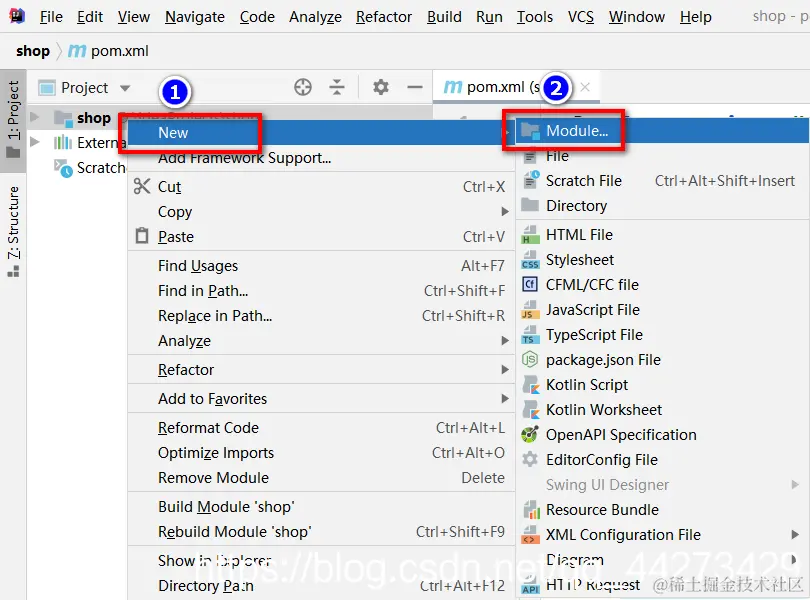Viewport: 810px width, 600px height.
Task: Expand XML Configuration File submenu arrow
Action: [795, 534]
